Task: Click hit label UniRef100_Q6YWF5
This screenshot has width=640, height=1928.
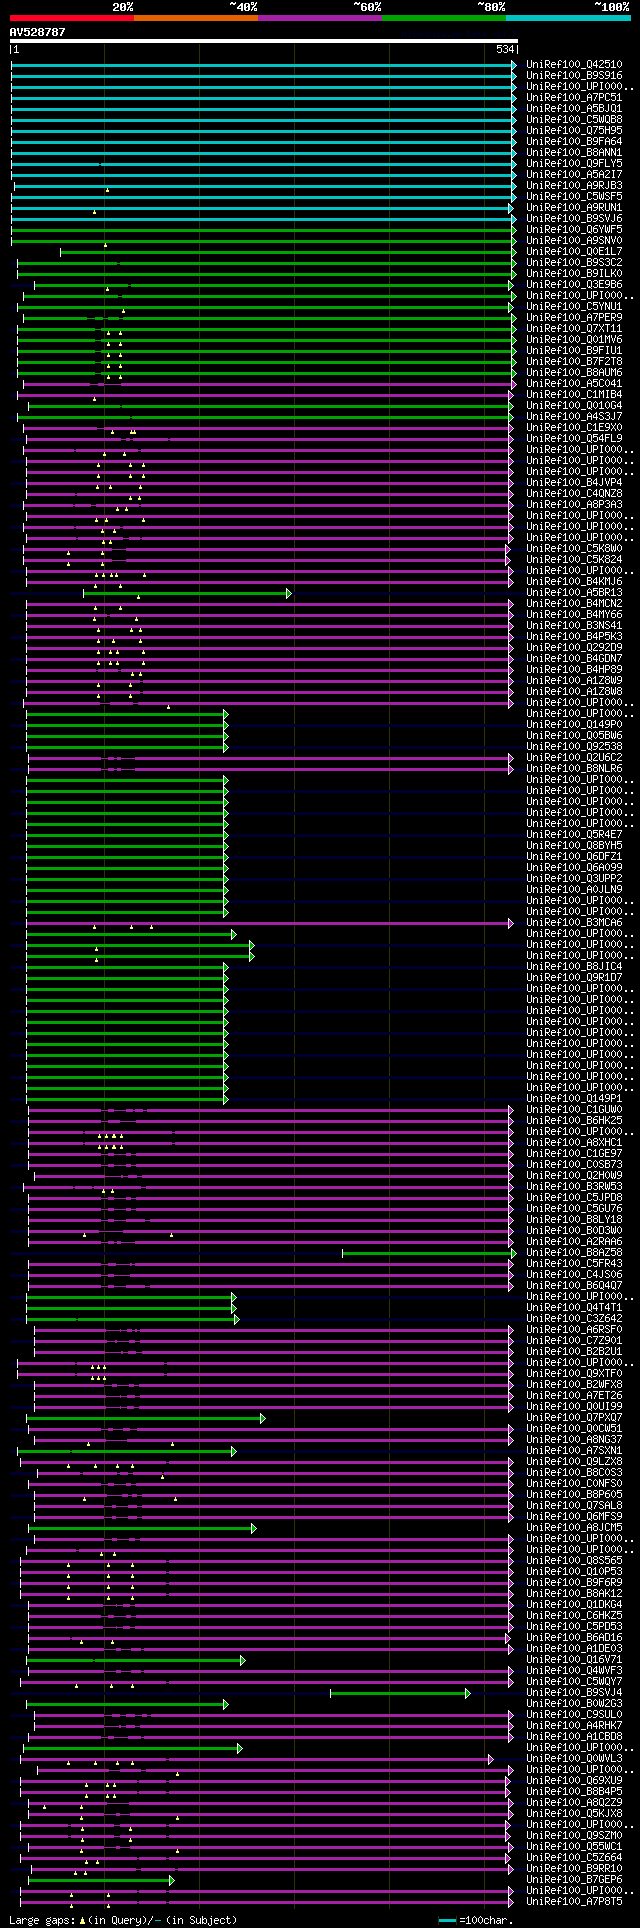Action: (x=576, y=230)
